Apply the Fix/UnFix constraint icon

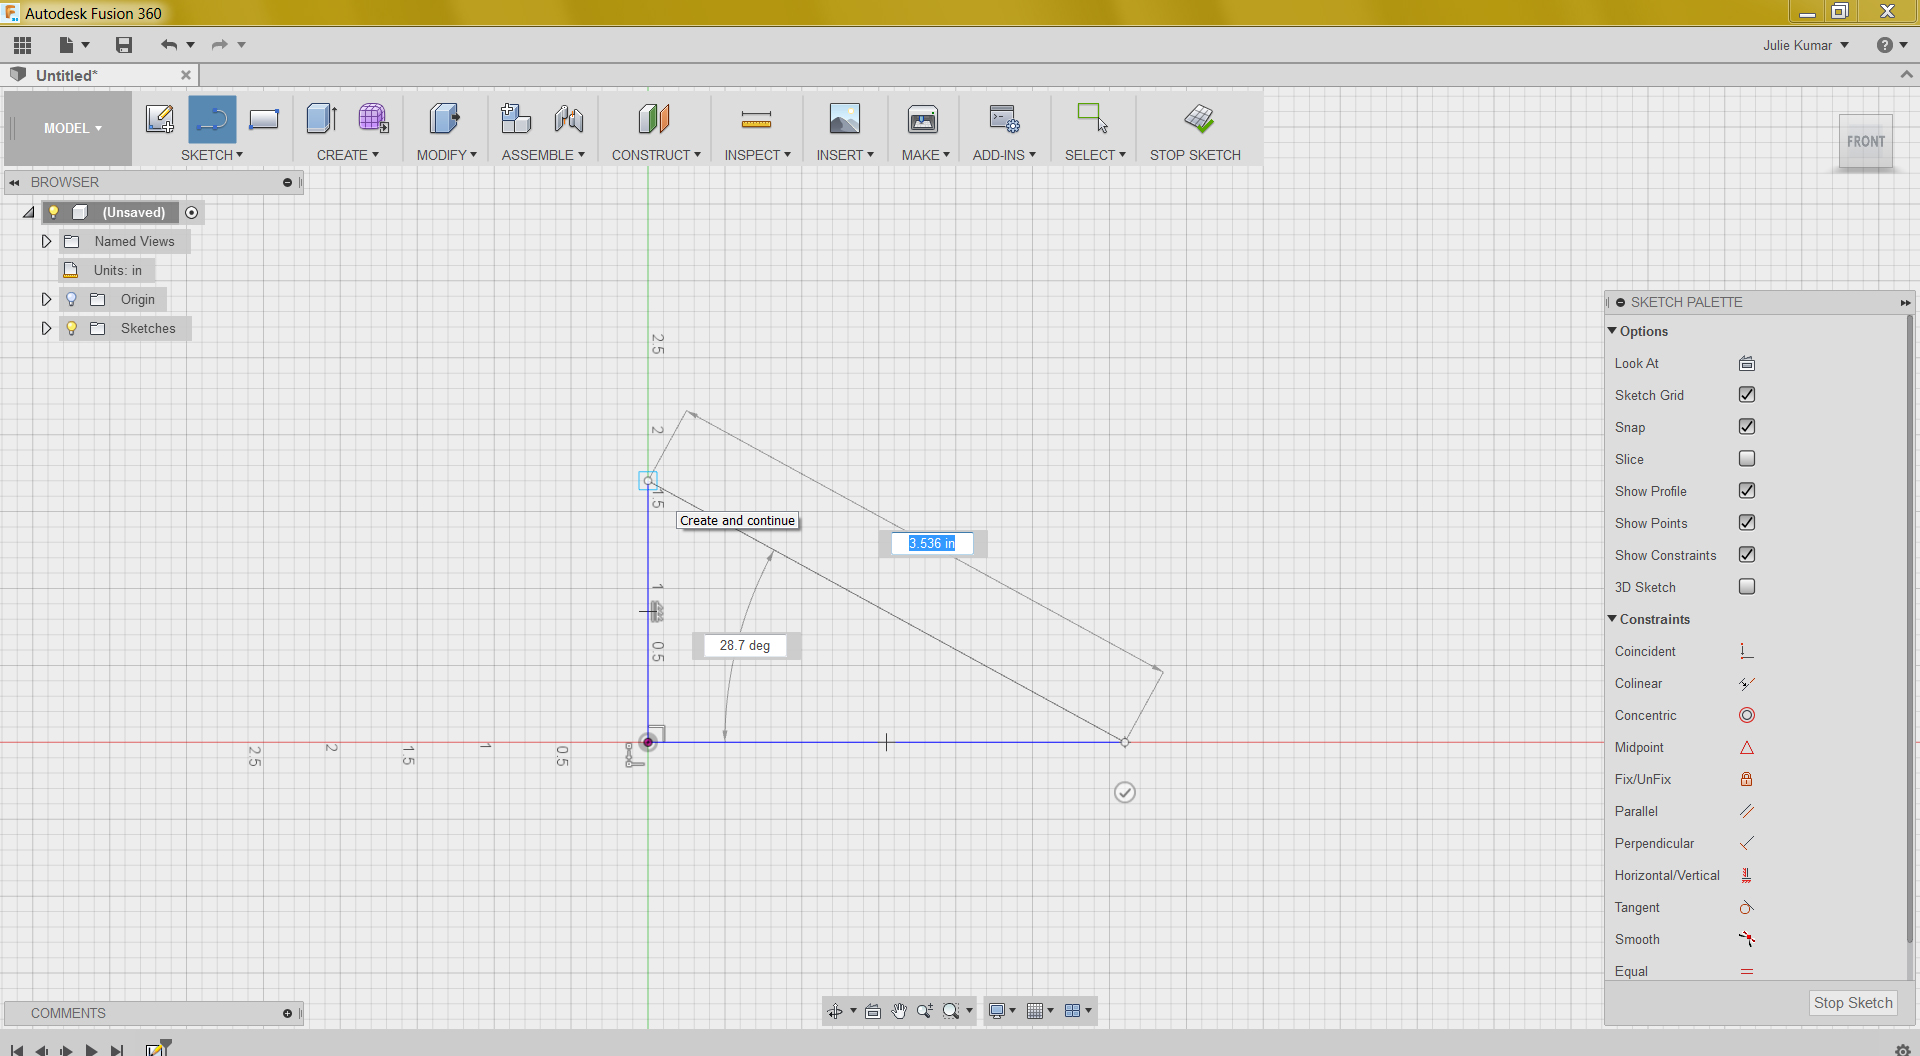[1747, 779]
